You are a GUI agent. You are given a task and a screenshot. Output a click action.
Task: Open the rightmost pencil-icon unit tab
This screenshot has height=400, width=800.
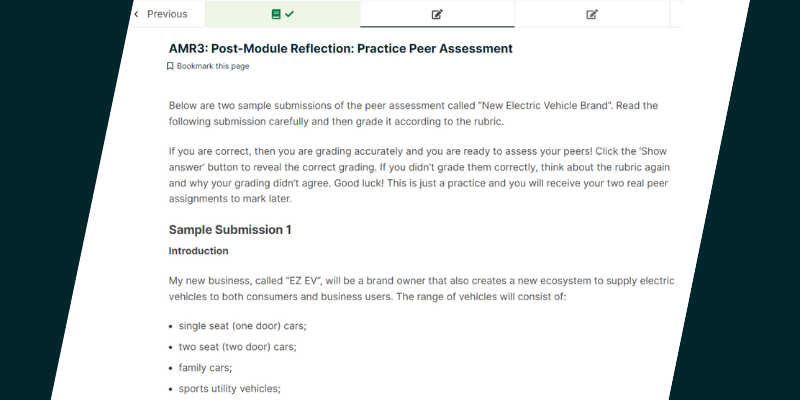pyautogui.click(x=592, y=14)
